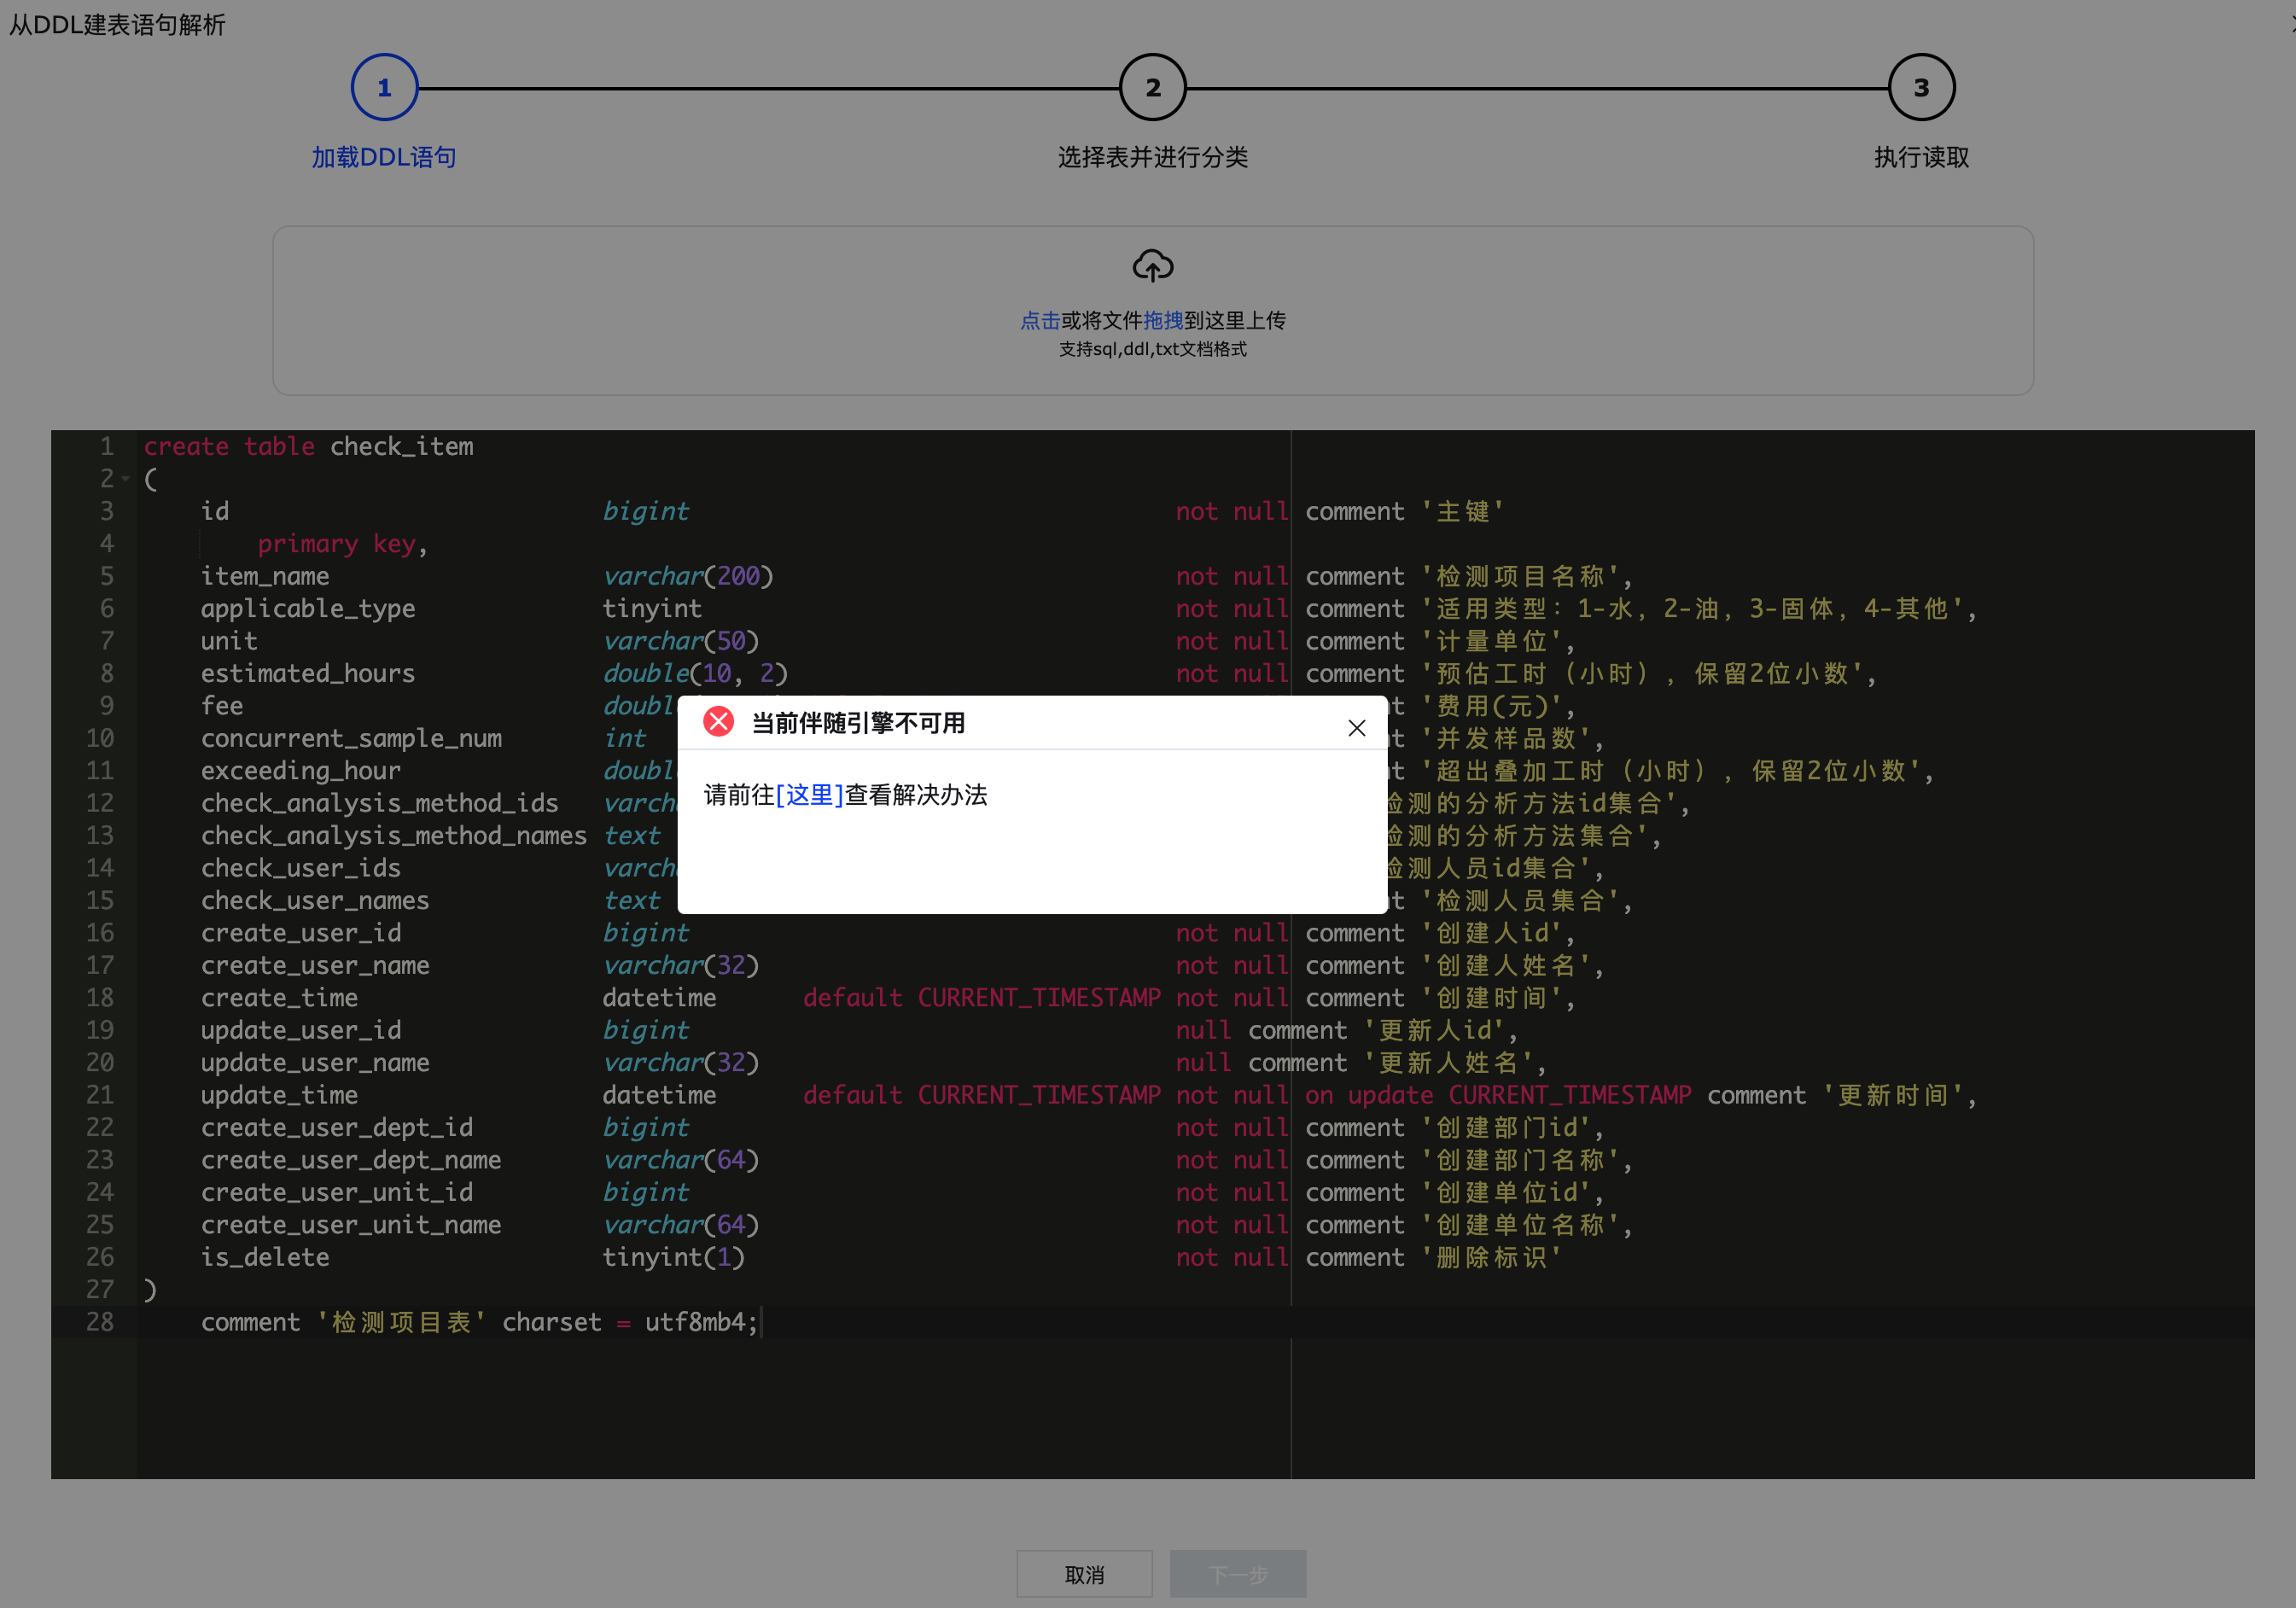This screenshot has height=1608, width=2296.
Task: Click line 1 'create table check_item'
Action: [308, 446]
